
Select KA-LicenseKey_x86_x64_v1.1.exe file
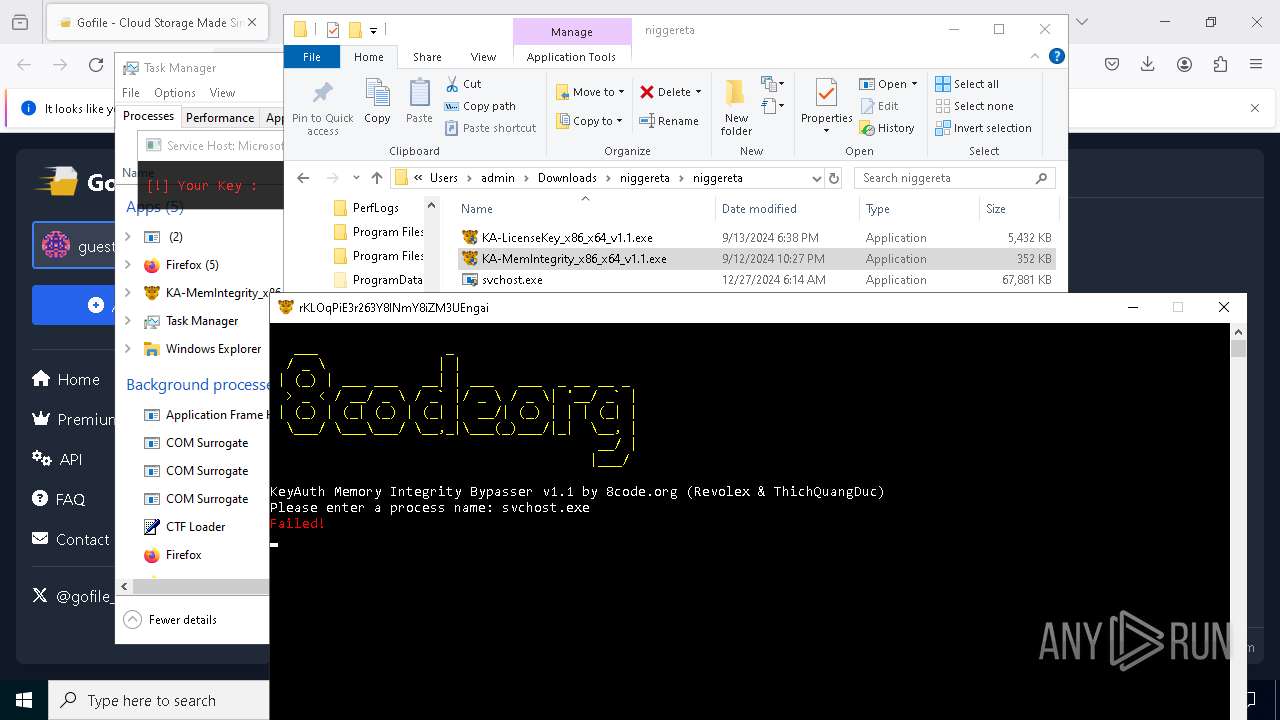(566, 238)
